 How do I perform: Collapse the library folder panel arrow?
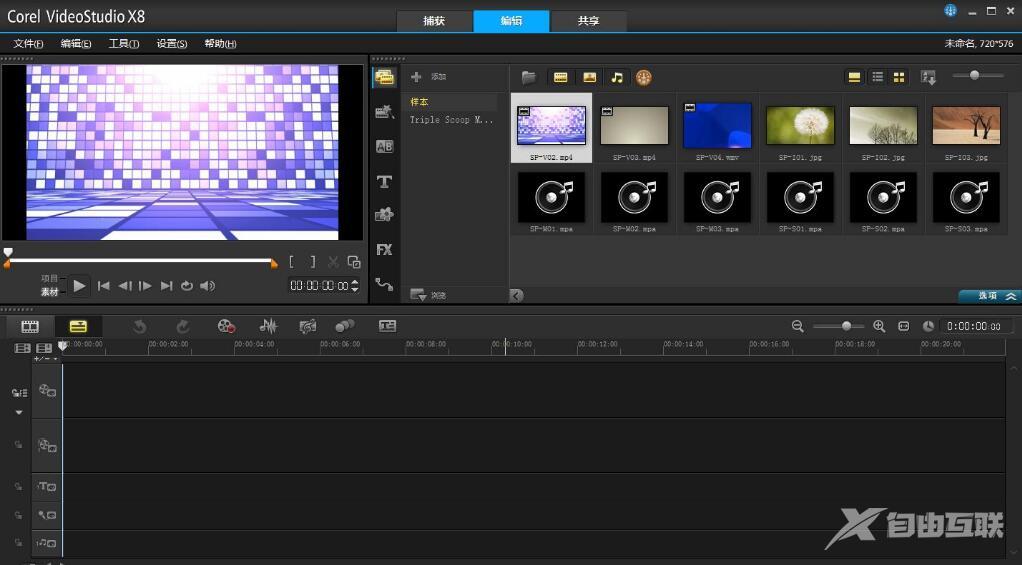tap(516, 295)
